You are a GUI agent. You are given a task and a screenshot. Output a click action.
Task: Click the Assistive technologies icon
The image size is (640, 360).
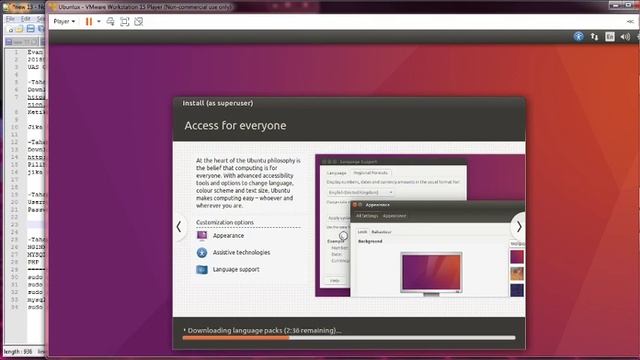point(202,253)
